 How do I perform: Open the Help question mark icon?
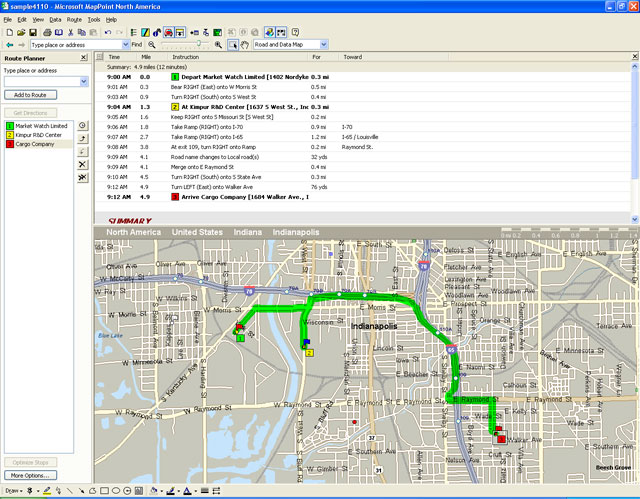point(296,32)
